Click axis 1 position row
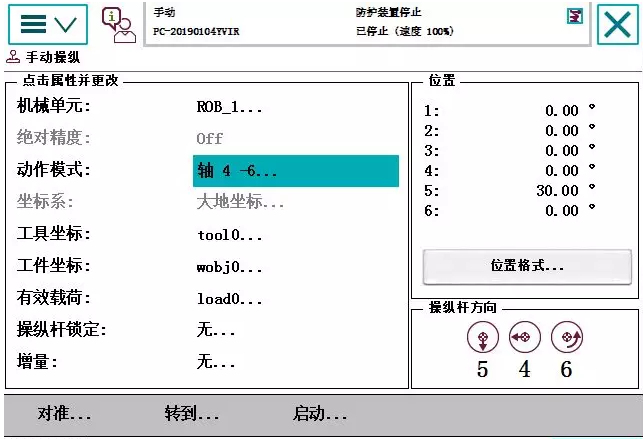This screenshot has width=643, height=439. point(510,110)
